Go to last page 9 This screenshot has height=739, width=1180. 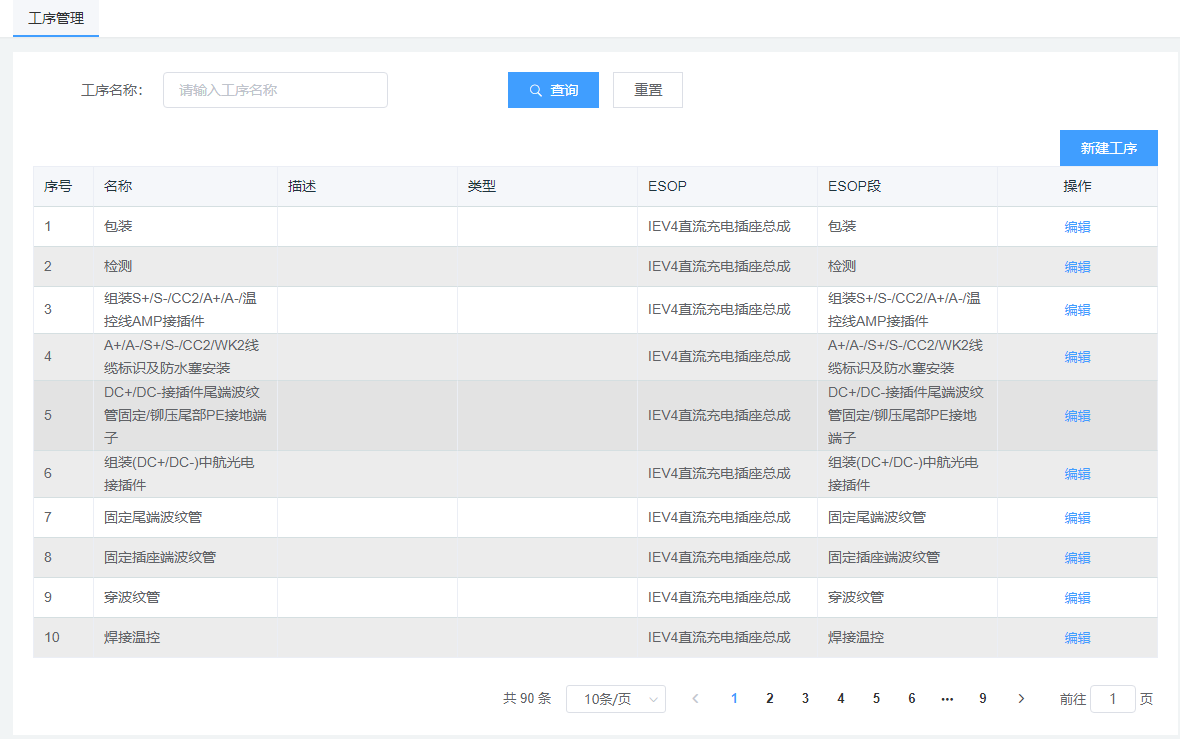point(983,699)
